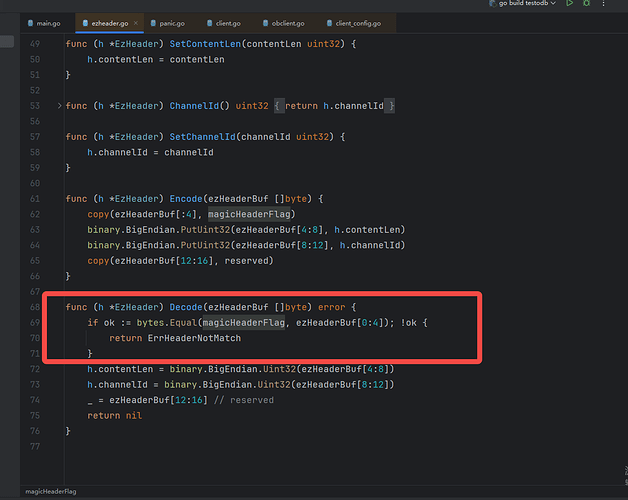Expand the folded ChannelId function on line 53
The image size is (628, 500).
point(59,106)
